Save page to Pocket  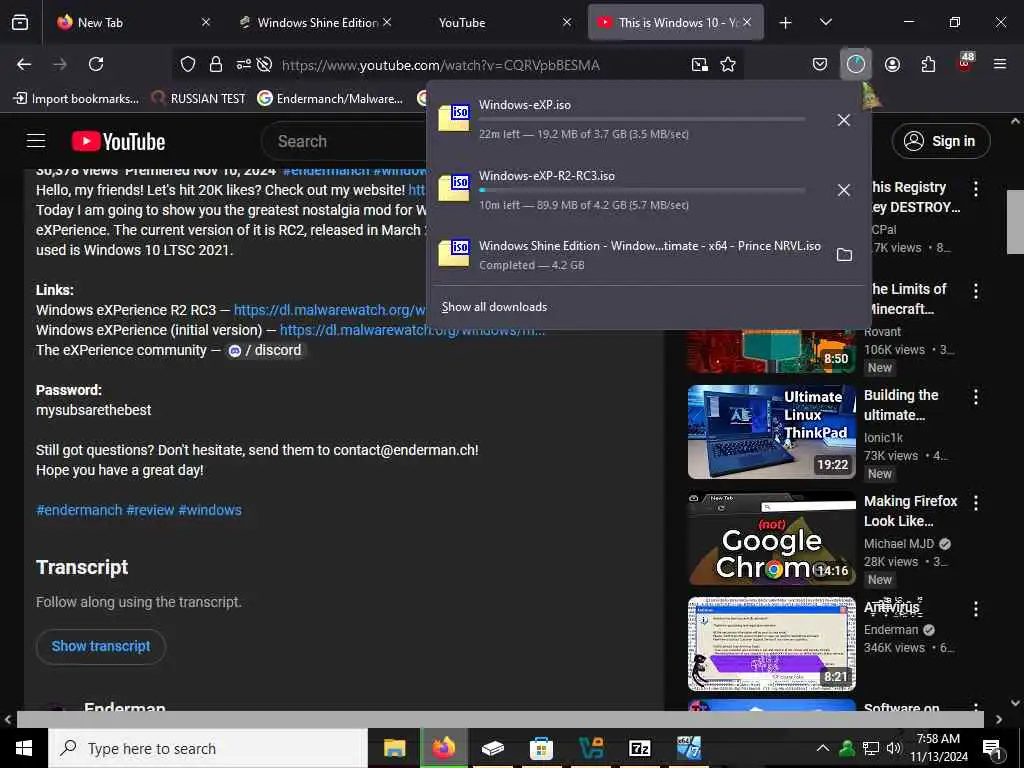click(820, 64)
